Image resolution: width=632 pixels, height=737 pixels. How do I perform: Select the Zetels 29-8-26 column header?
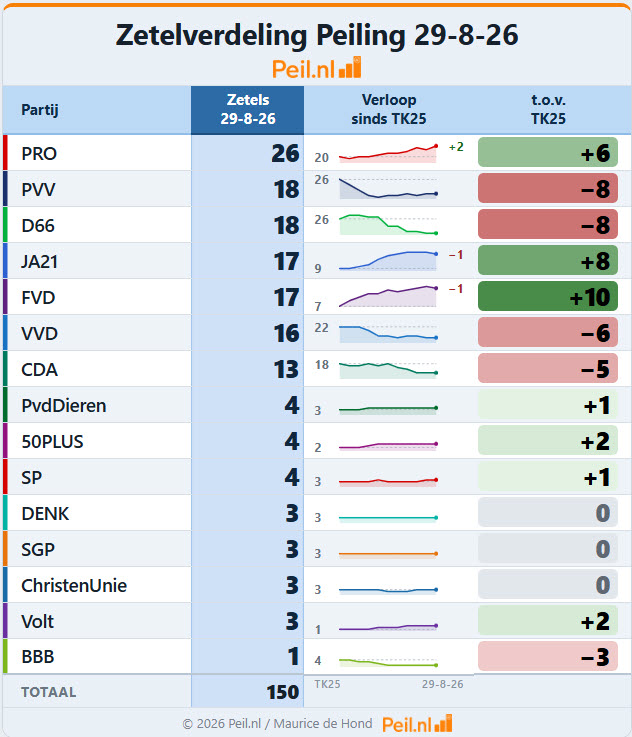click(248, 110)
